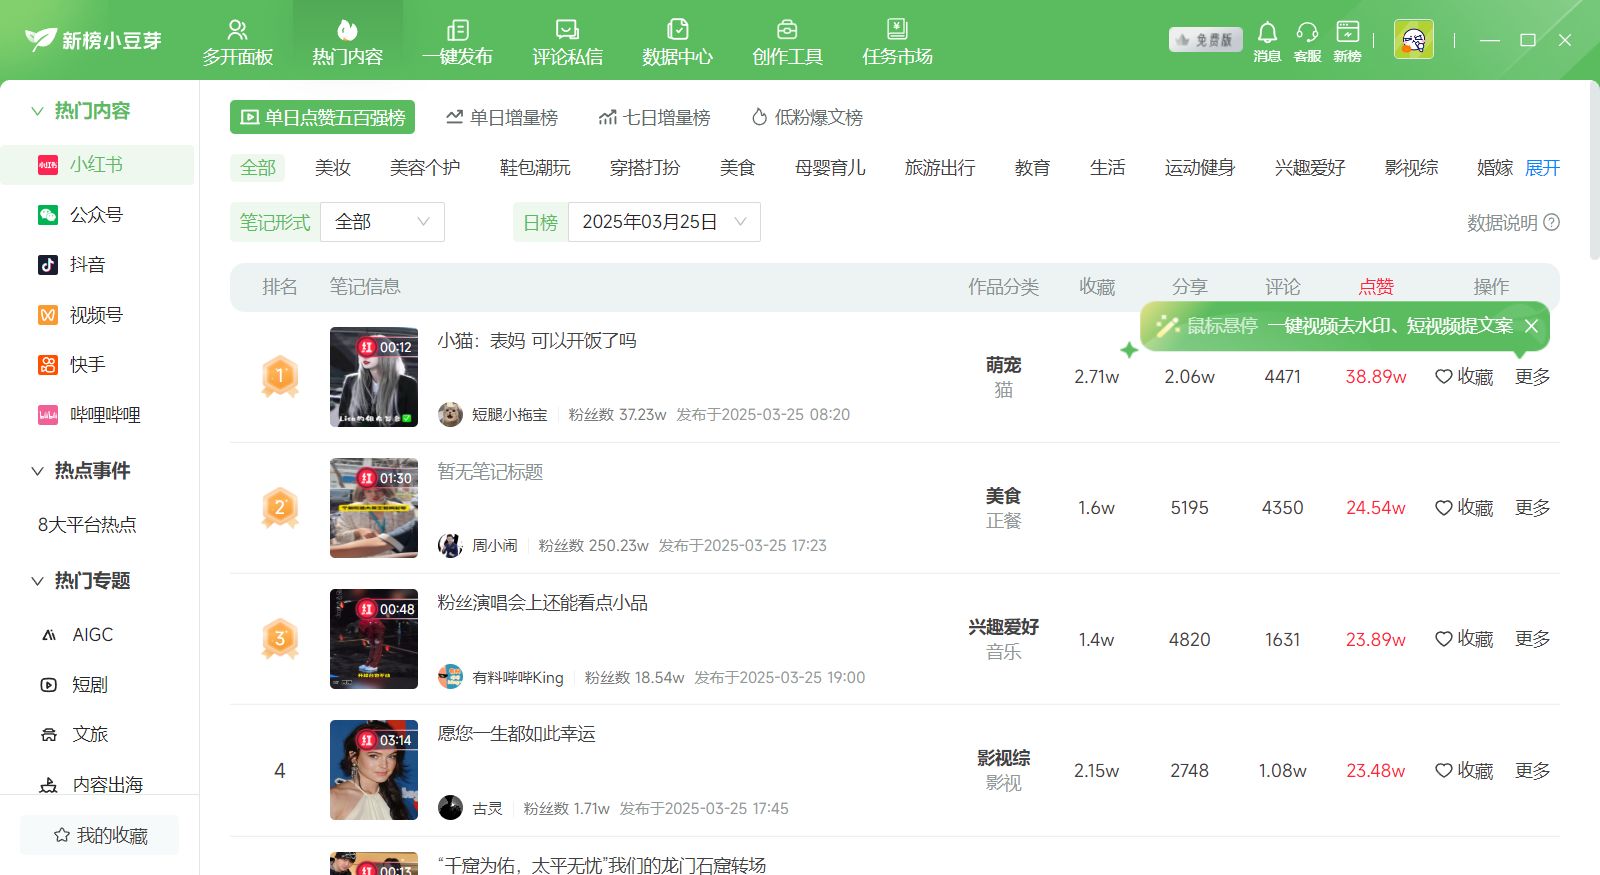This screenshot has height=875, width=1600.
Task: Select 抖音 platform in sidebar
Action: [87, 265]
